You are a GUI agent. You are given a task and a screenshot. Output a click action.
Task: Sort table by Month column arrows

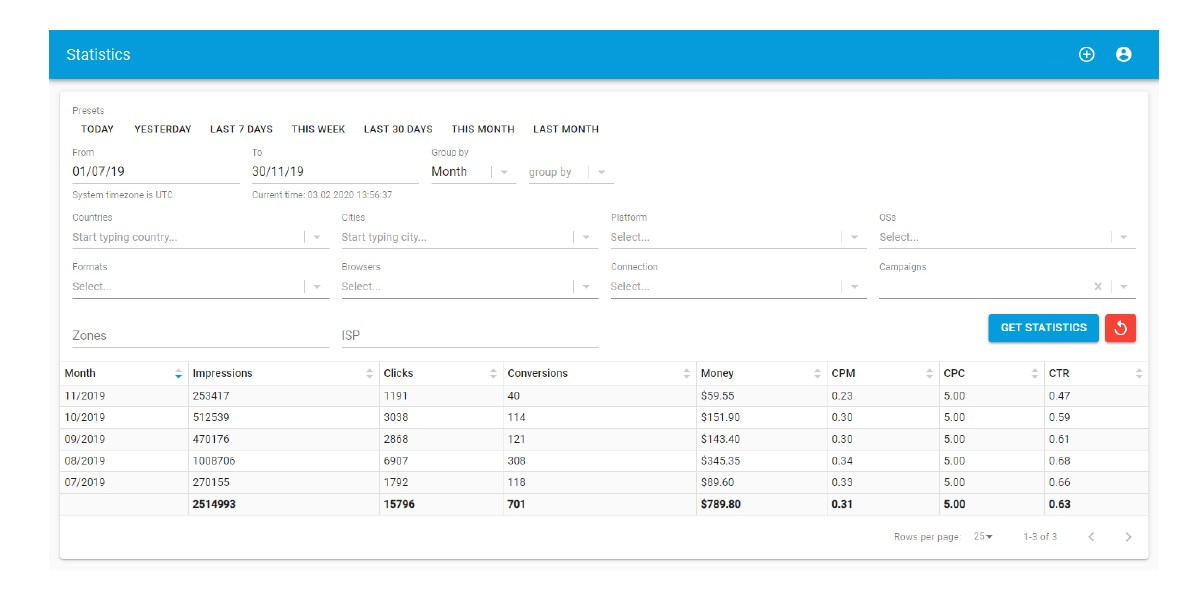(178, 373)
